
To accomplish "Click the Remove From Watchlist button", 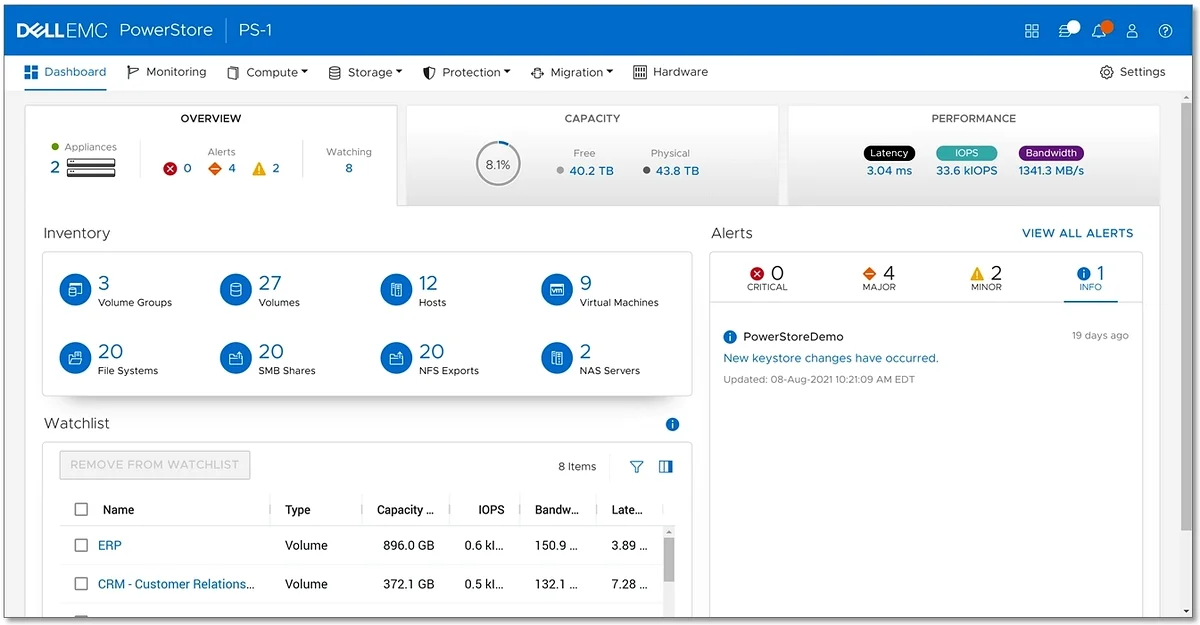I will tap(155, 465).
